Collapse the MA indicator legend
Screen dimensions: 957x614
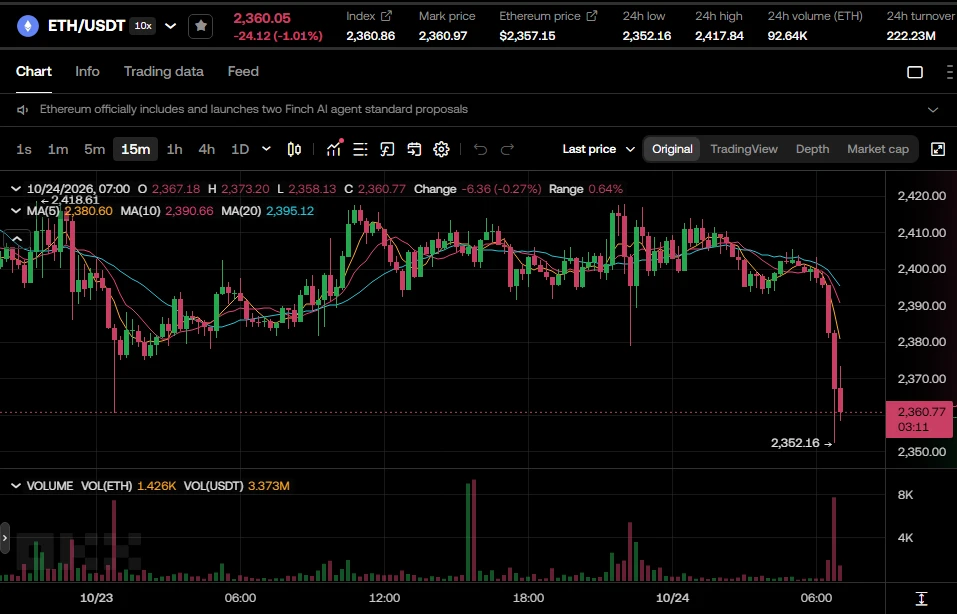click(16, 211)
